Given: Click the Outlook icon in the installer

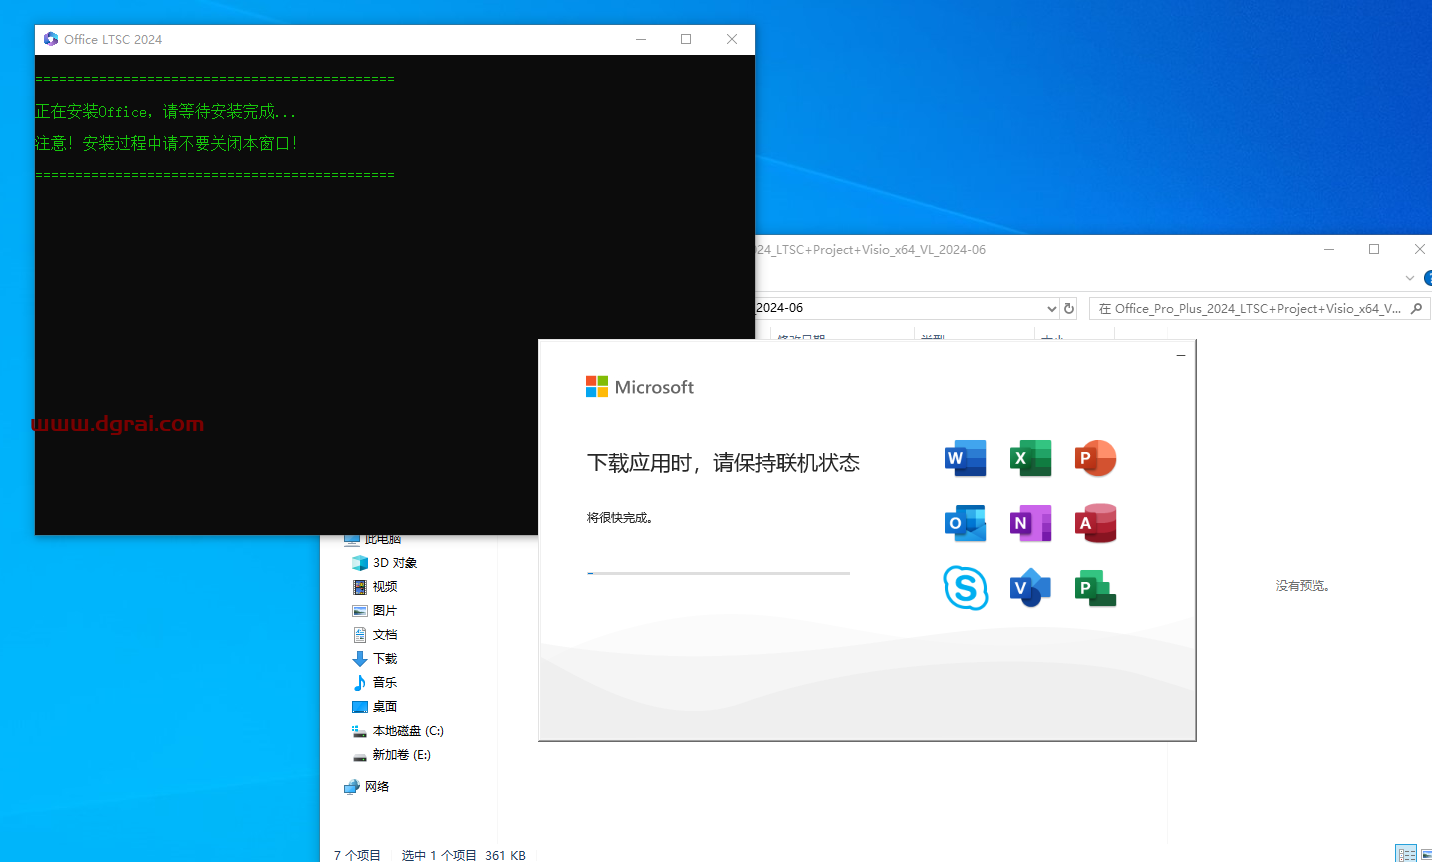Looking at the screenshot, I should (966, 523).
